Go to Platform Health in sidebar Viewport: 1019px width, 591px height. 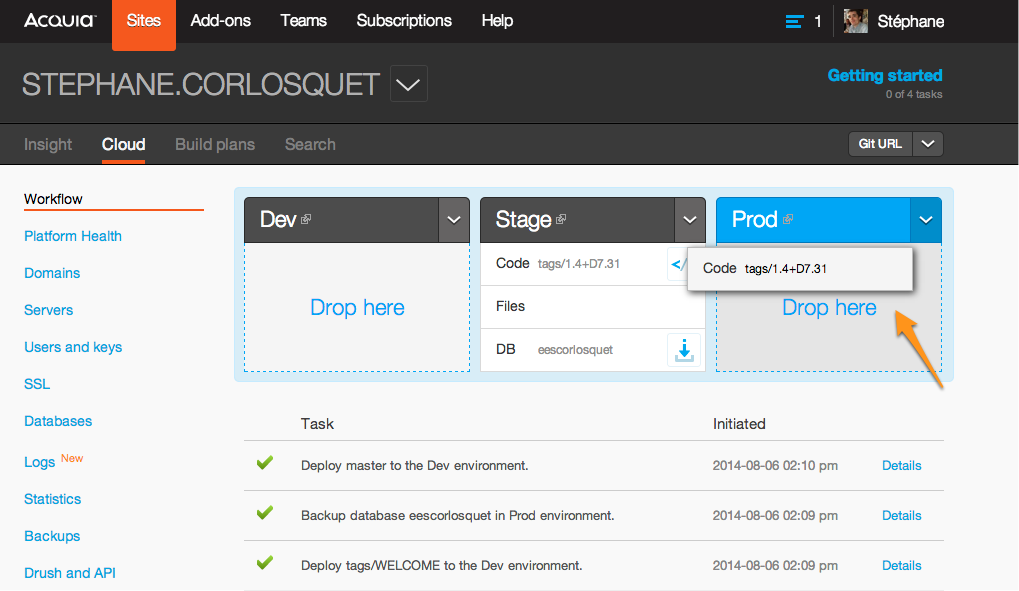pyautogui.click(x=73, y=236)
